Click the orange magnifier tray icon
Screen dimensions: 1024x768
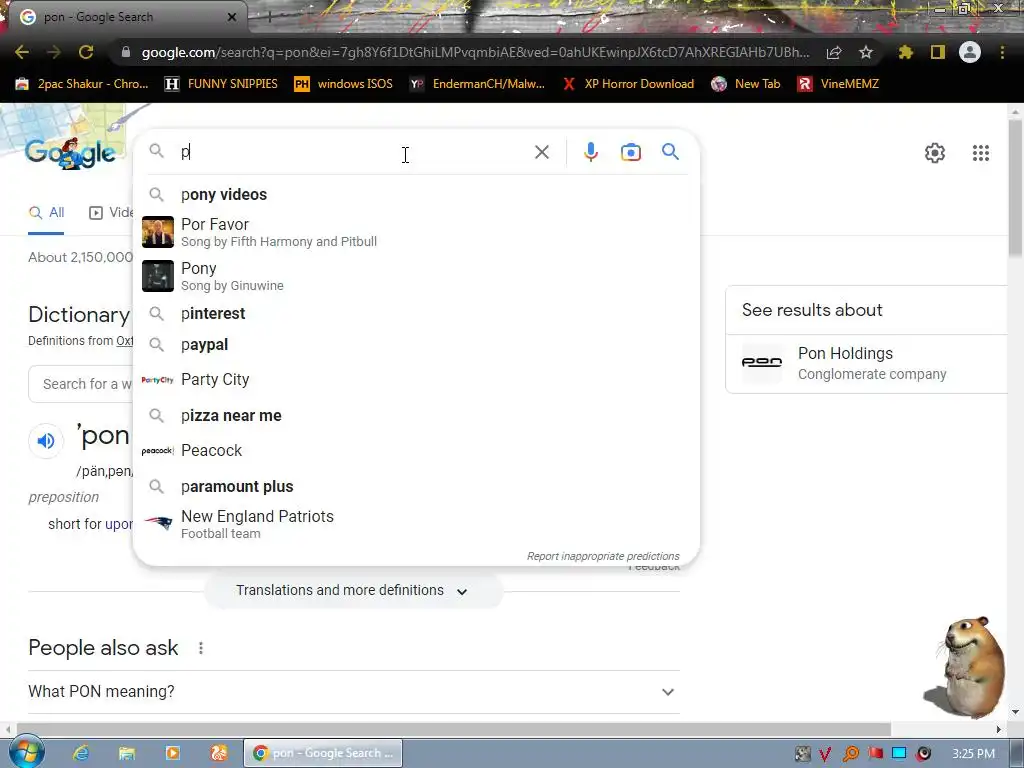pos(850,754)
